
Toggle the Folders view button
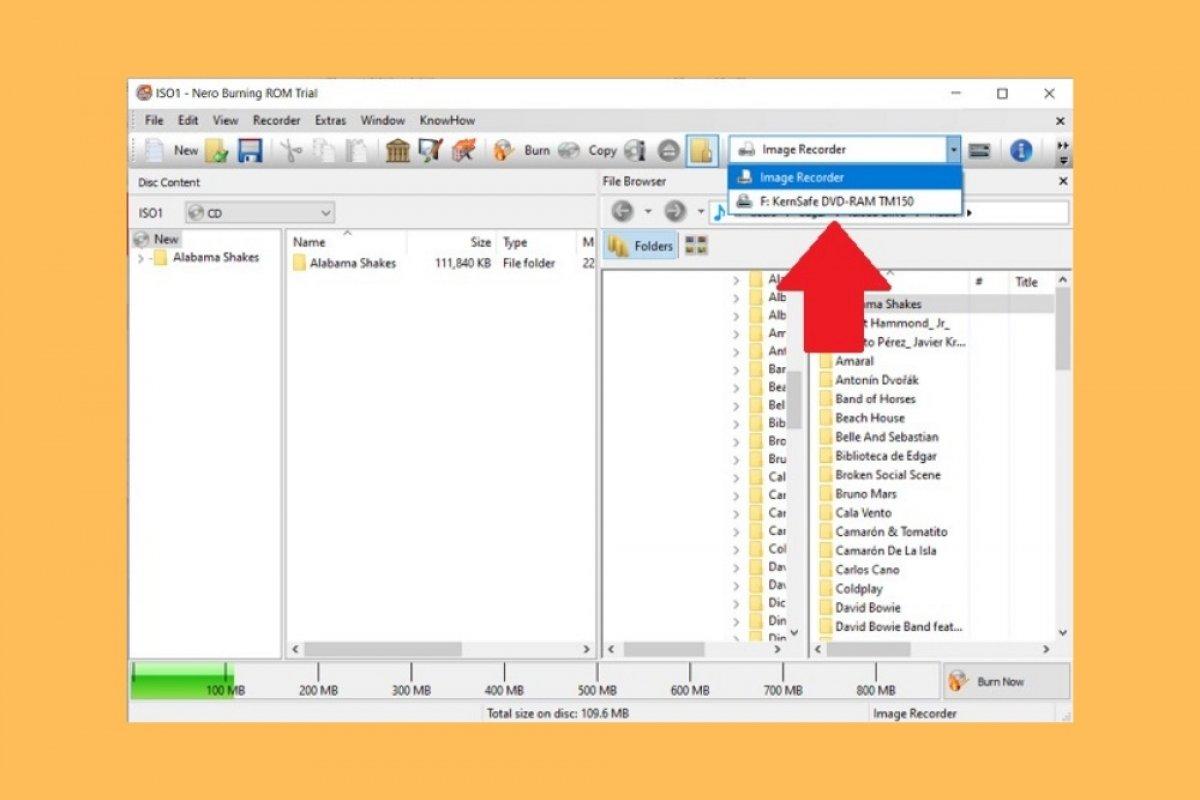(x=641, y=246)
